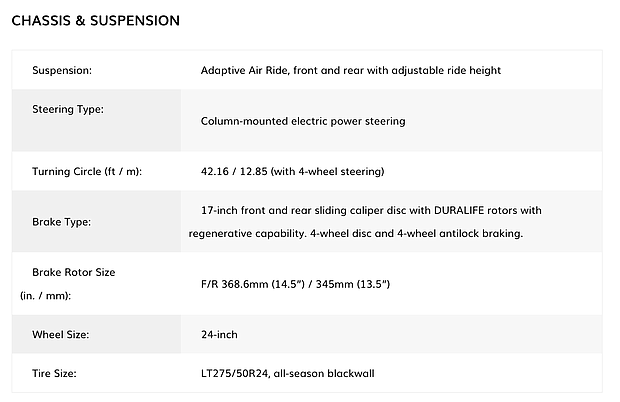Click the Tire Size: label
The width and height of the screenshot is (620, 402).
click(x=55, y=374)
